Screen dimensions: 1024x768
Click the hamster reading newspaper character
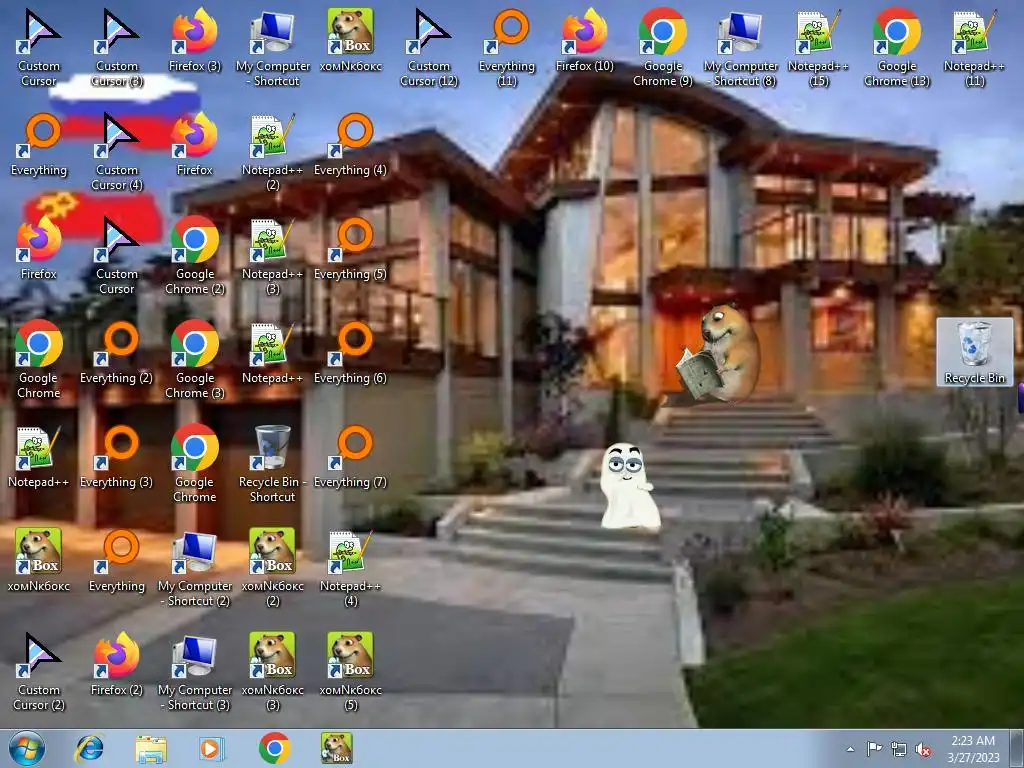(718, 353)
